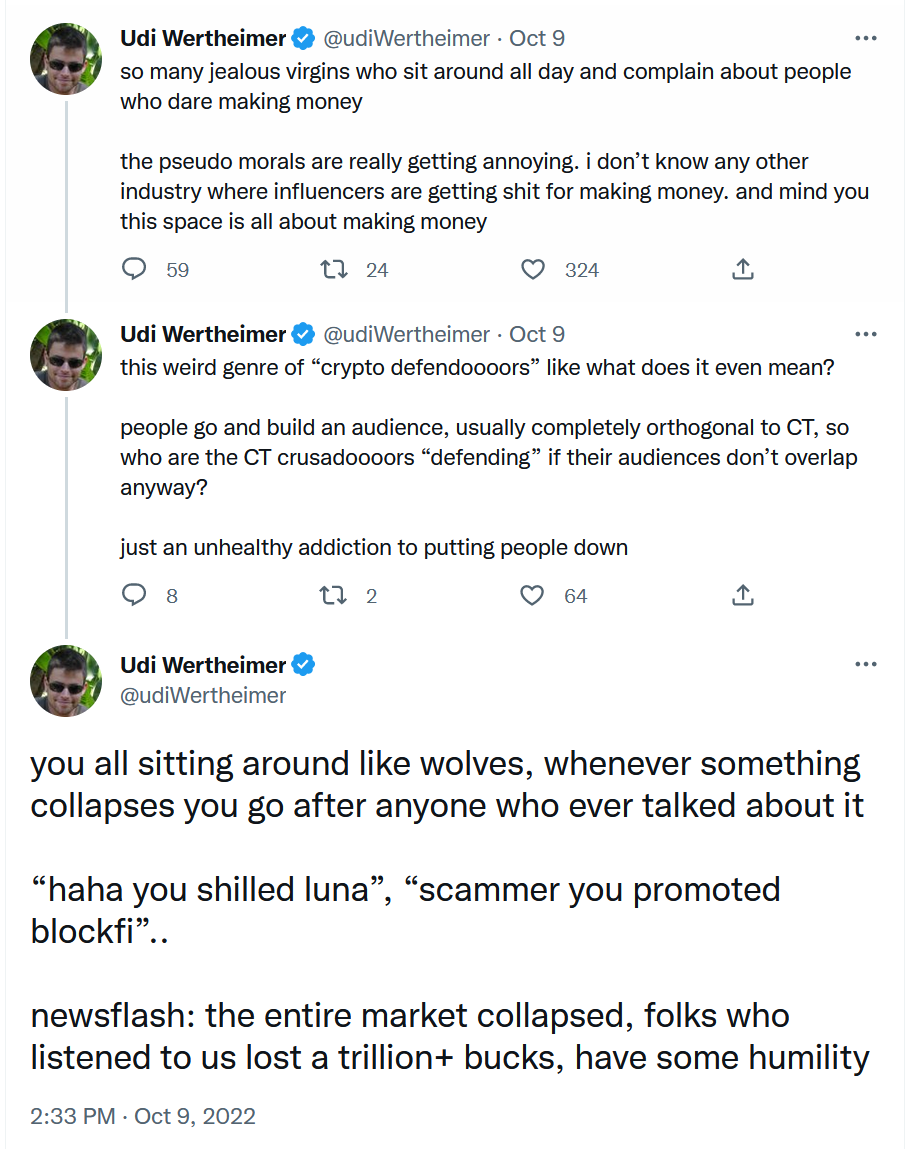The width and height of the screenshot is (922, 1149).
Task: Open the Oct 9 date on second tweet
Action: click(537, 334)
